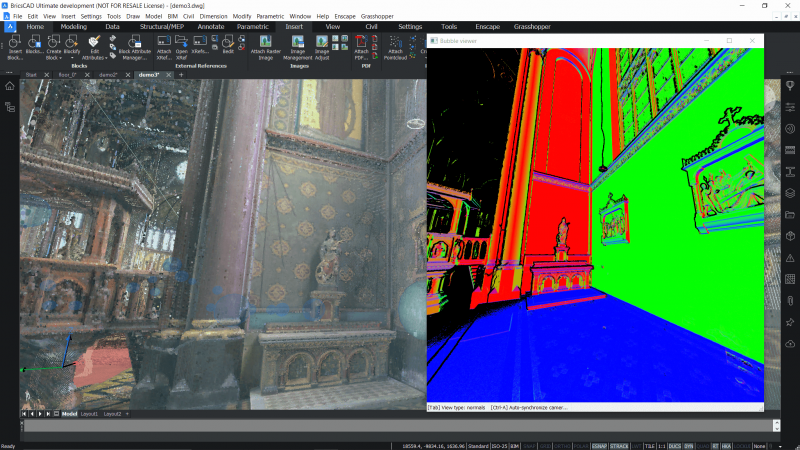Open the status bar options arrow
This screenshot has height=450, width=800.
tap(780, 446)
